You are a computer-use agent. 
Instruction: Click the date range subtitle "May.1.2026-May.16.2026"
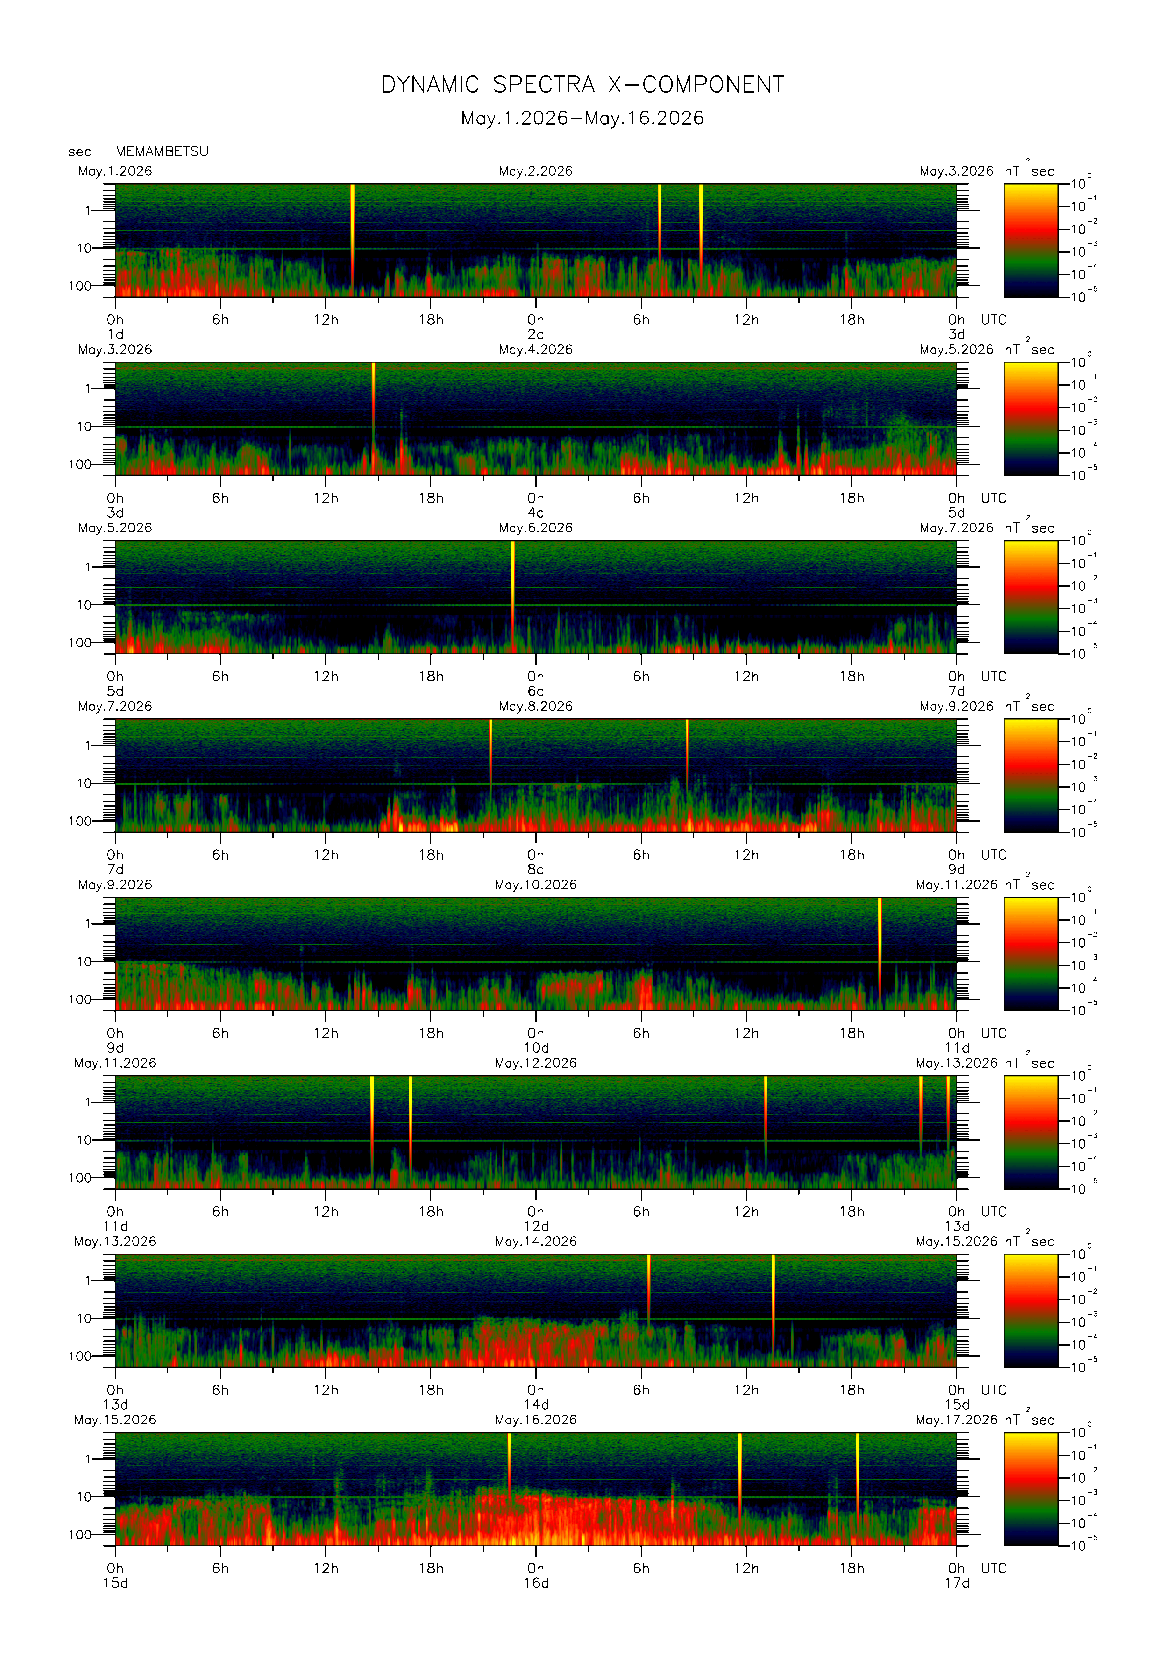click(582, 118)
